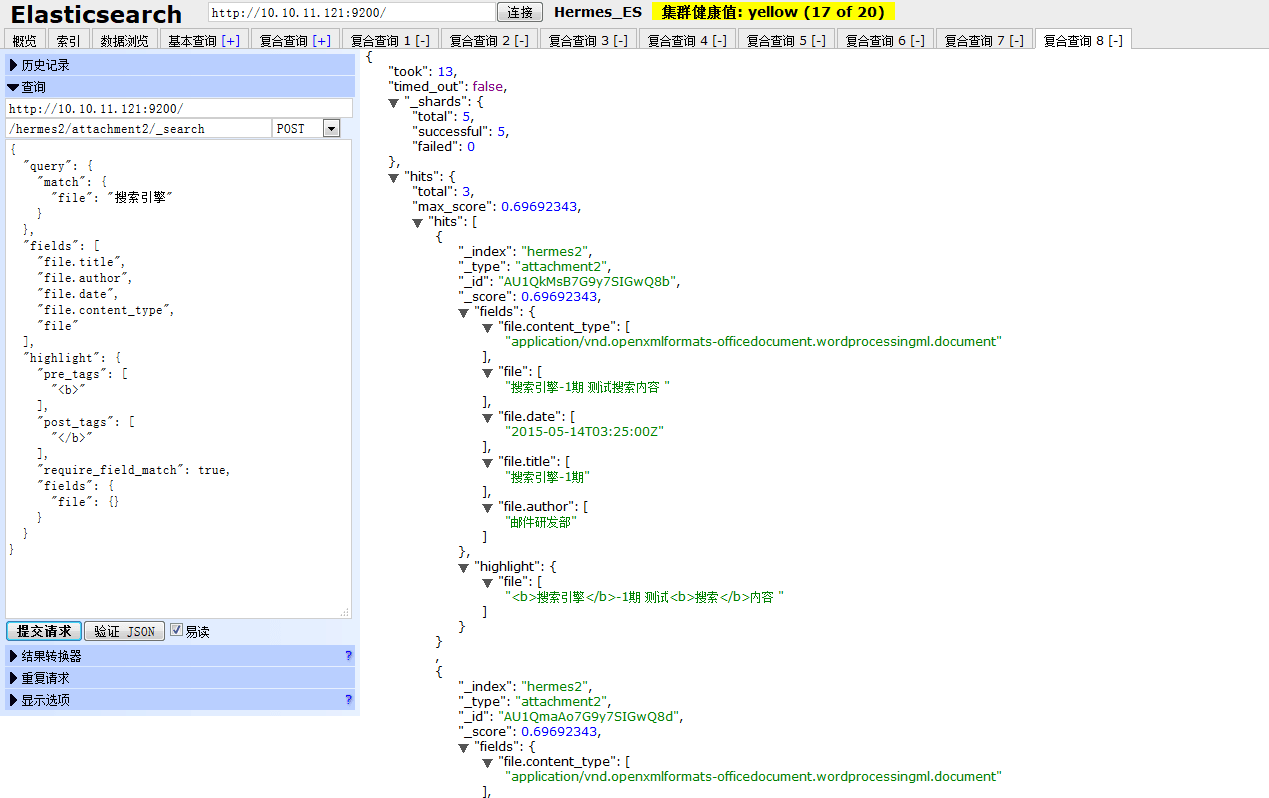Collapse the "file.date" node
The image size is (1269, 798).
[x=488, y=418]
